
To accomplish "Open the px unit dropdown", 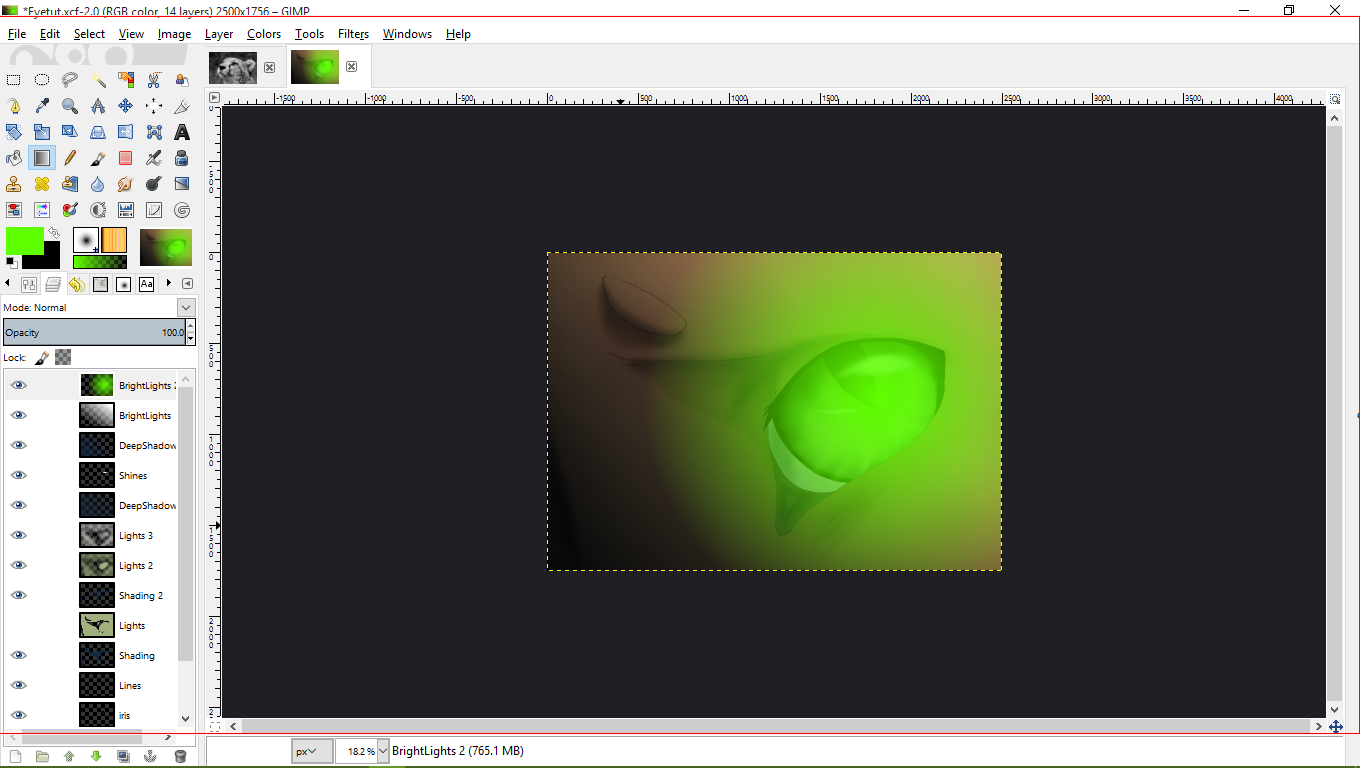I will click(x=312, y=751).
